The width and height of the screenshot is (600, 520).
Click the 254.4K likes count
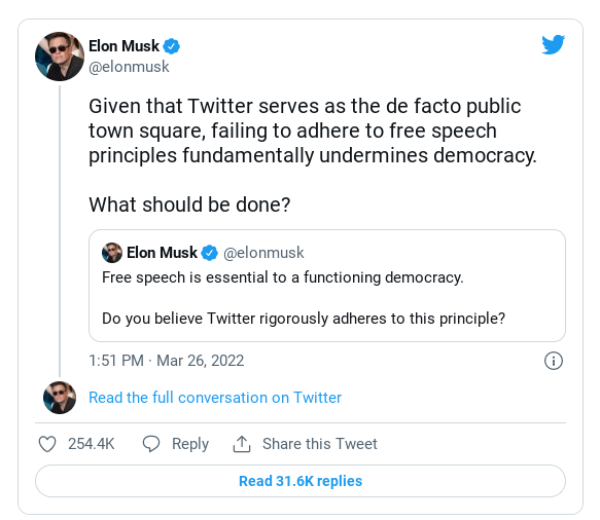click(91, 444)
